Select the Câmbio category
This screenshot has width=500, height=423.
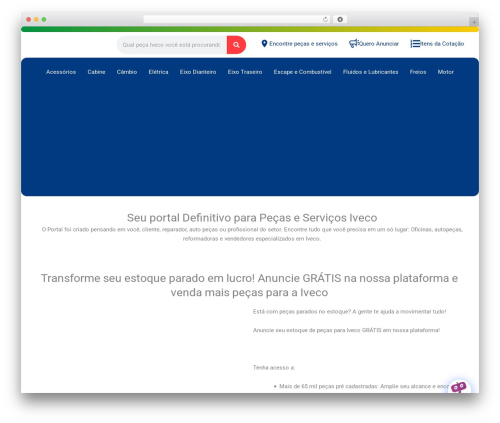(x=127, y=72)
